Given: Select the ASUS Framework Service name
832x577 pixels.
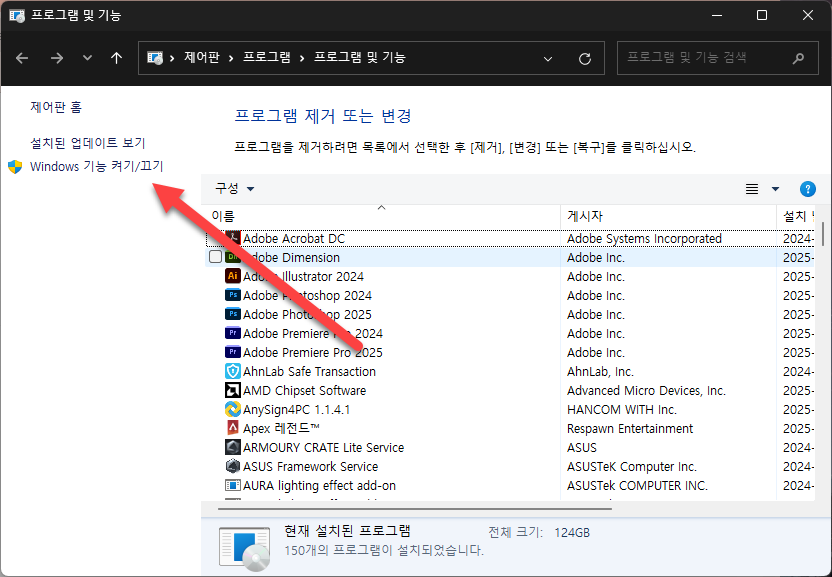Looking at the screenshot, I should [x=310, y=467].
